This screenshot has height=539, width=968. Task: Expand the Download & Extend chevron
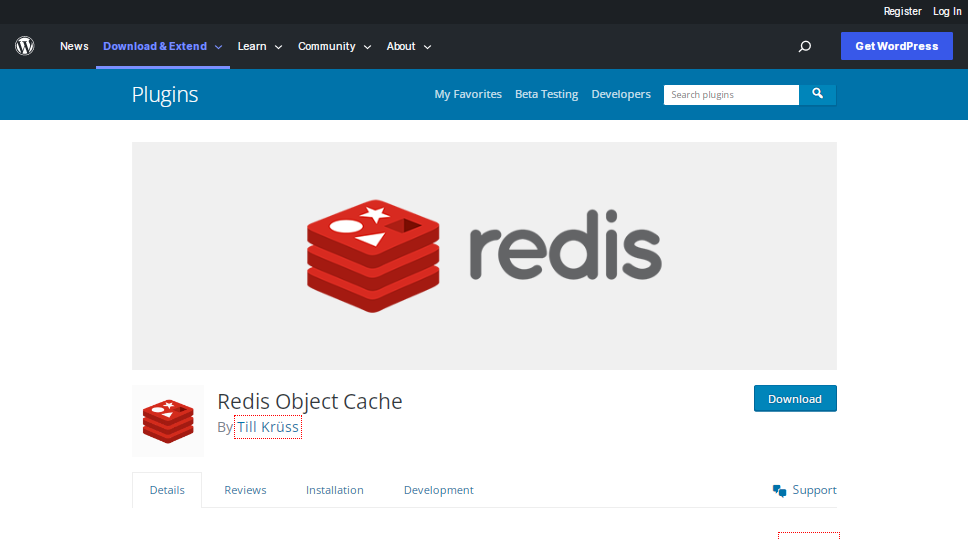point(219,47)
